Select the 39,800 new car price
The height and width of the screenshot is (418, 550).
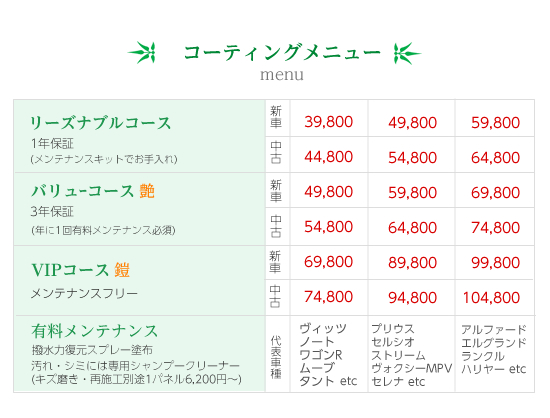coord(329,122)
